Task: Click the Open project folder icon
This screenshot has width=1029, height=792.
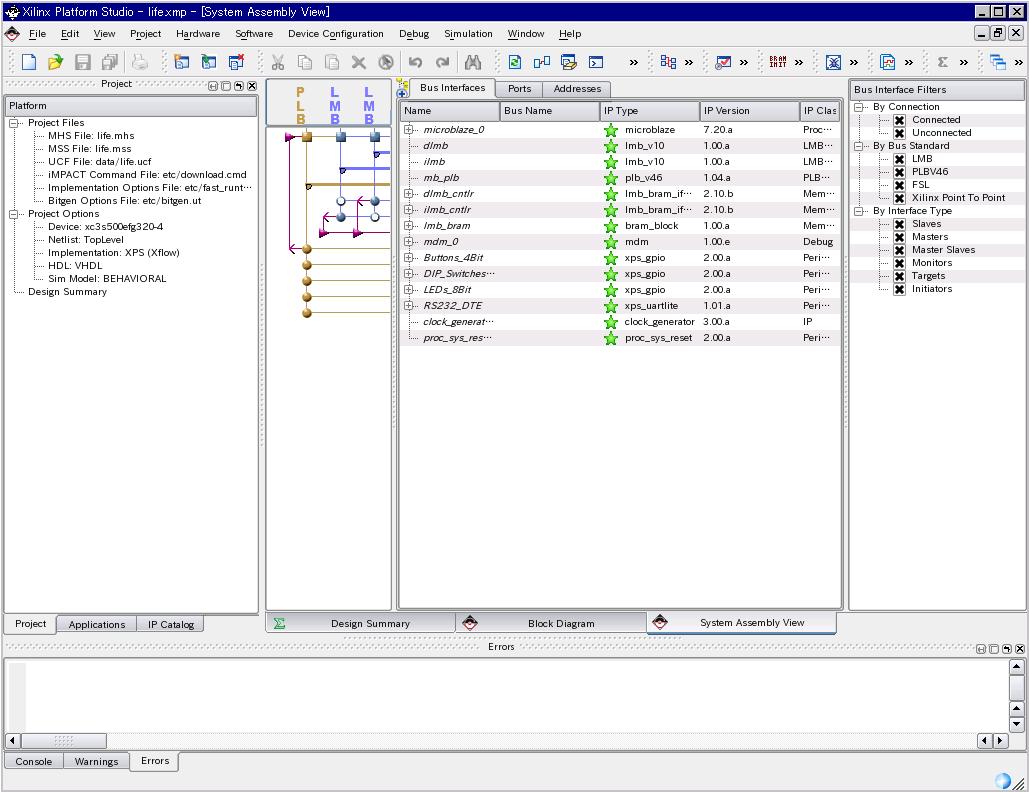Action: [56, 62]
